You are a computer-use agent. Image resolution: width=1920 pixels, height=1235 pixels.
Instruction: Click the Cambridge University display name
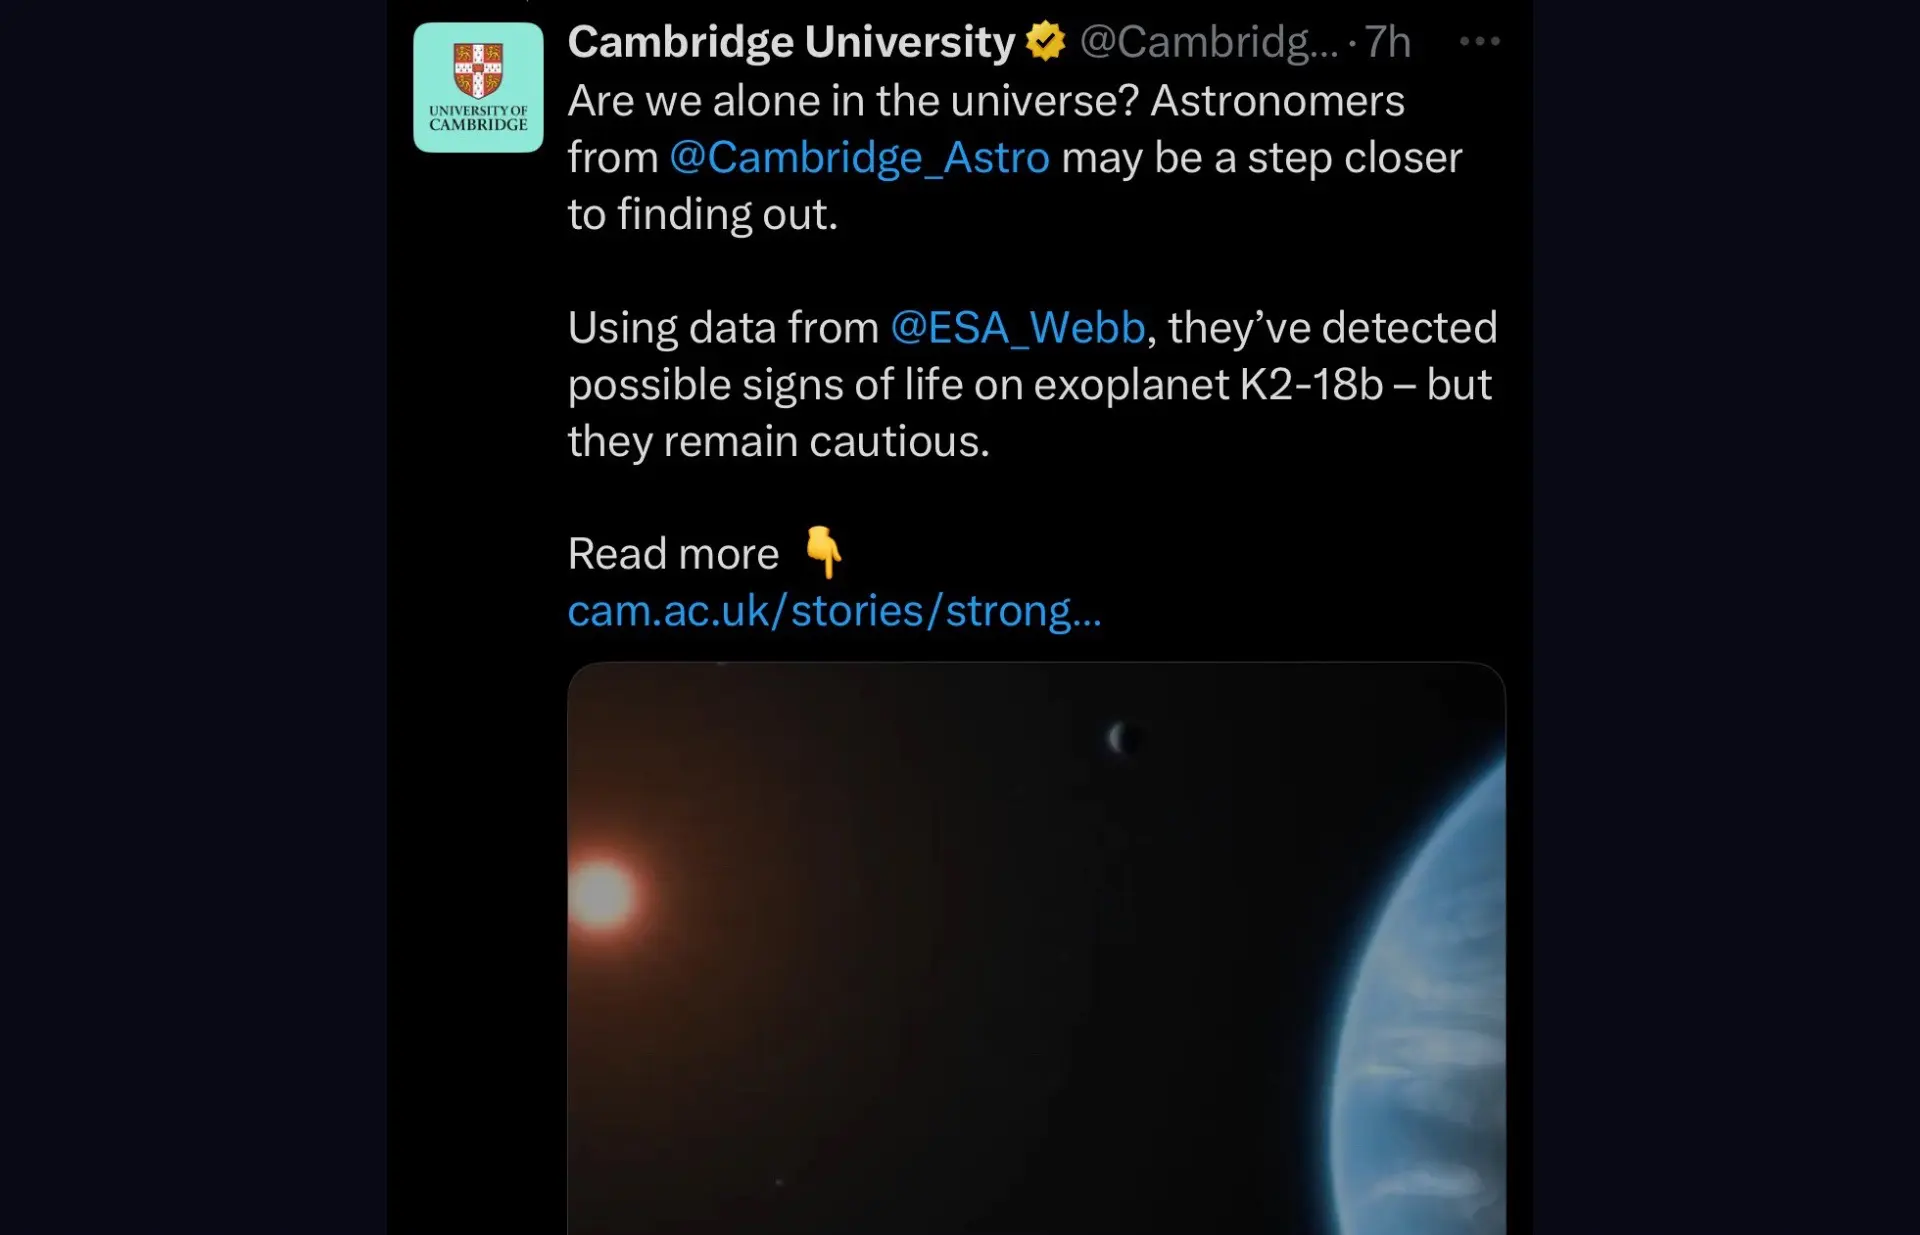pos(791,42)
